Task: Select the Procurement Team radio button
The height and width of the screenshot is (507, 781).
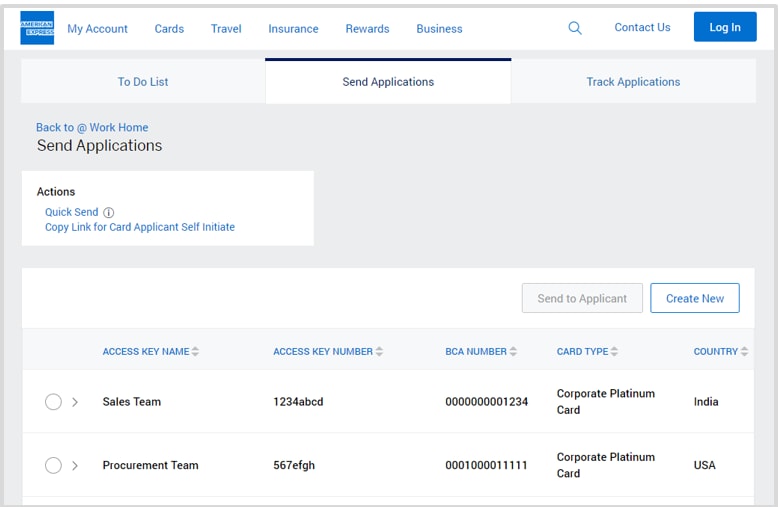Action: (53, 465)
